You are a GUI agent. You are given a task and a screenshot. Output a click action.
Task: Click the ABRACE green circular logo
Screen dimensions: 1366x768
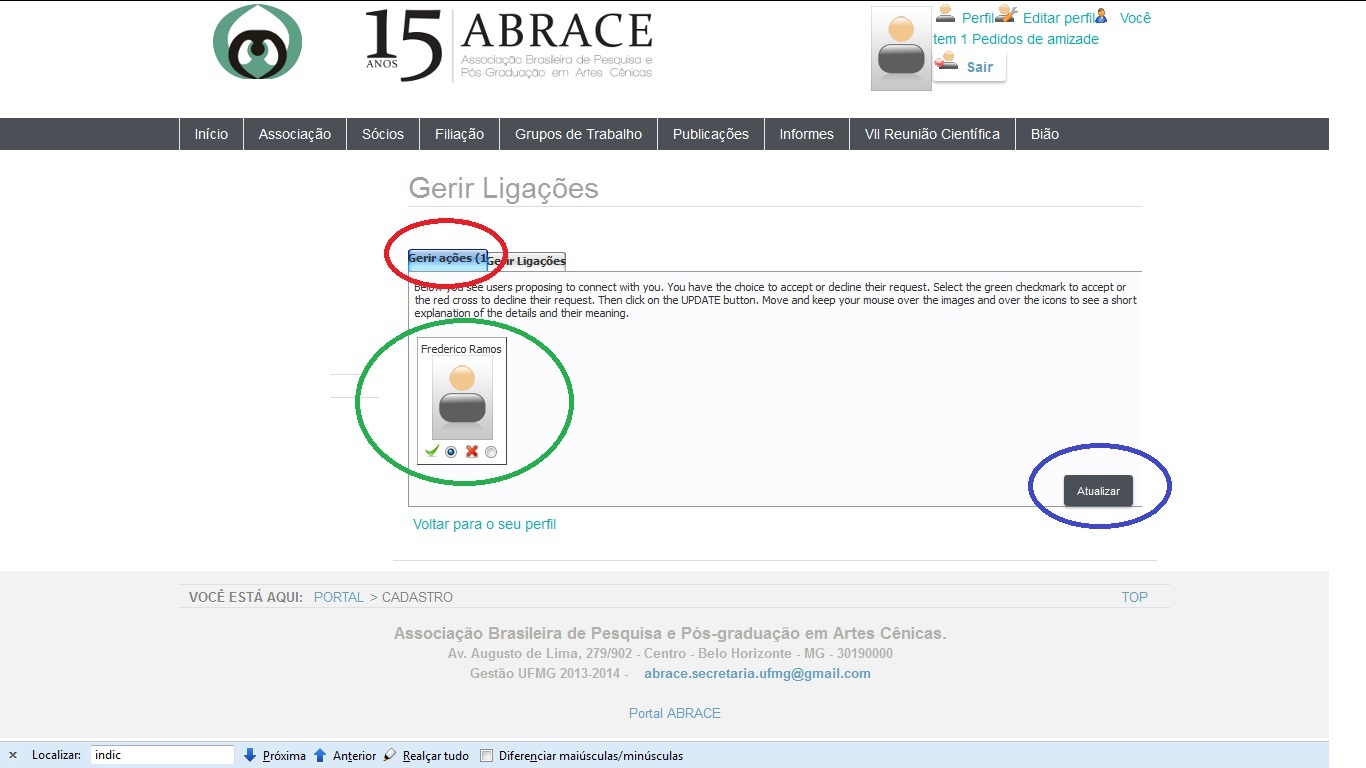(257, 43)
